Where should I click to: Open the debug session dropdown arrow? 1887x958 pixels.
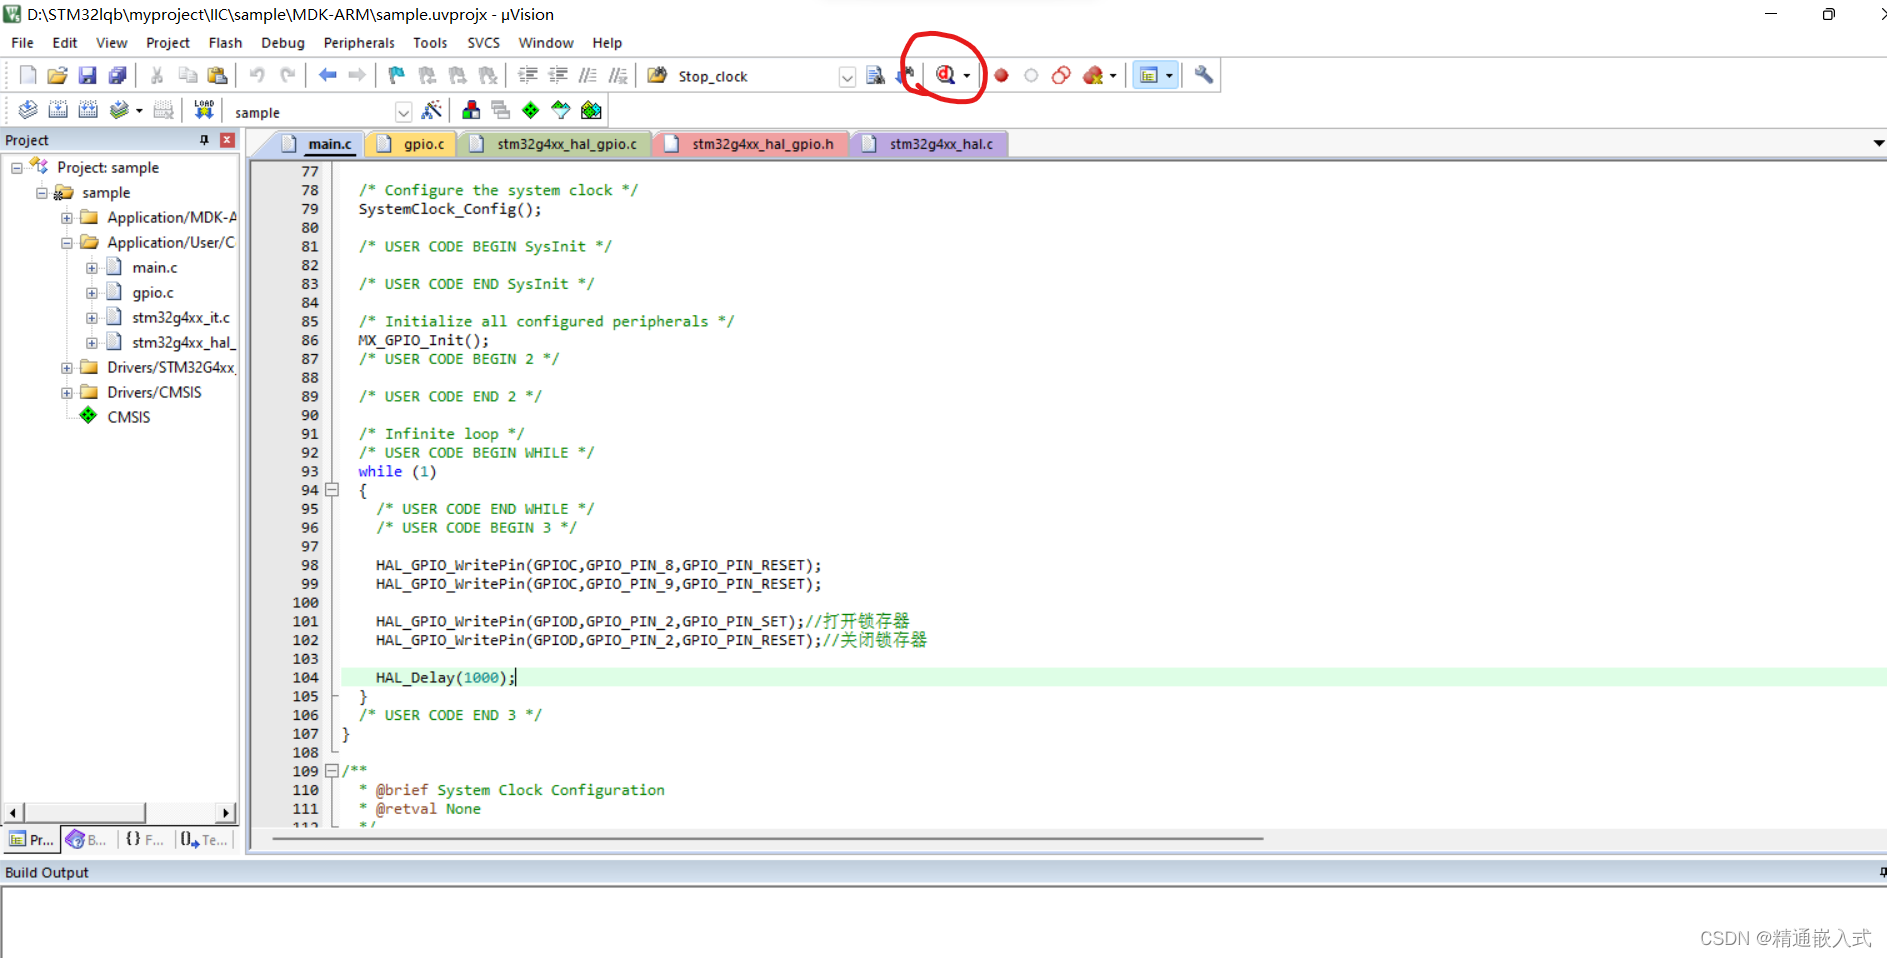tap(967, 76)
